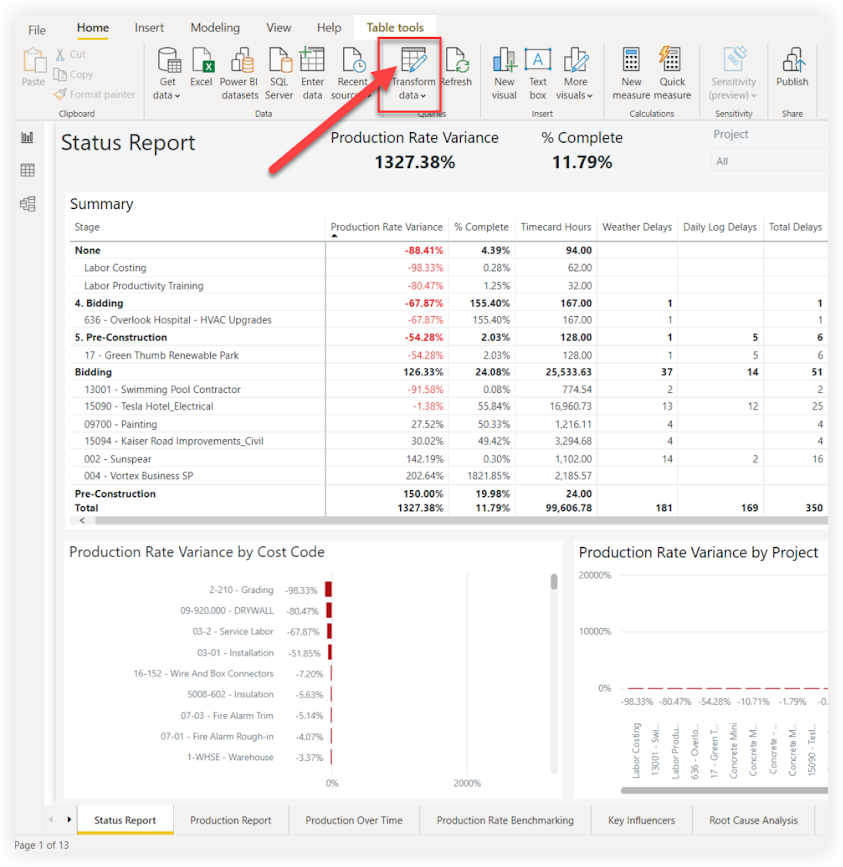Create a New measure
843x867 pixels.
coord(631,73)
